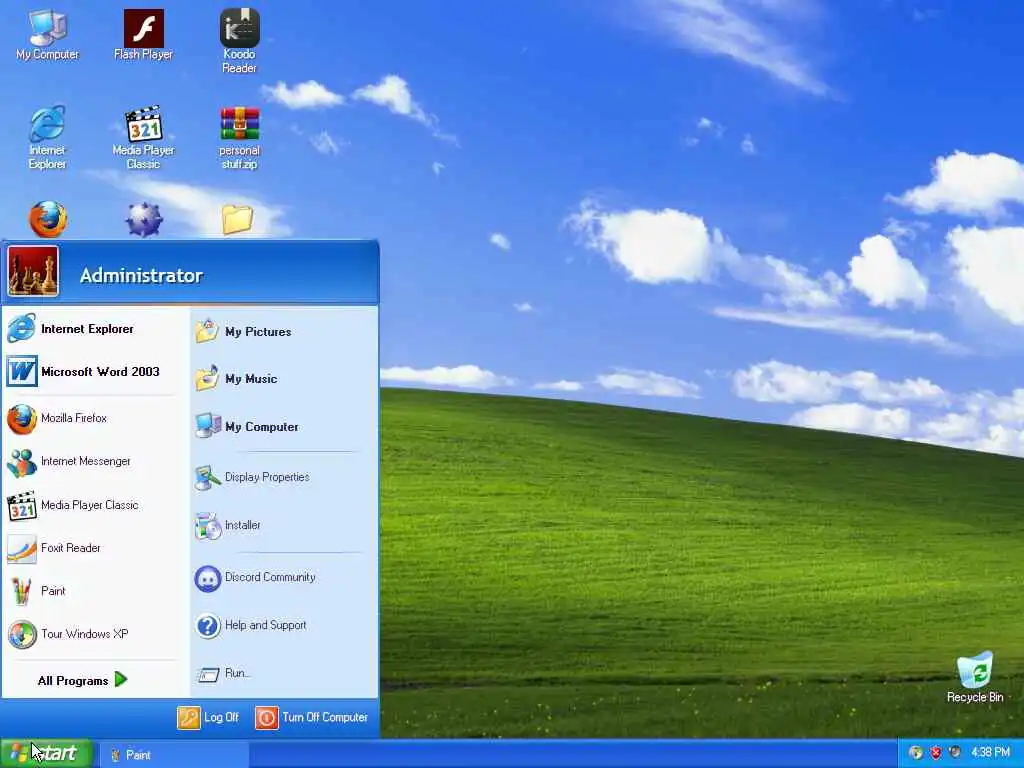Open Internet Explorer from Start menu
Viewport: 1024px width, 768px height.
(93, 328)
